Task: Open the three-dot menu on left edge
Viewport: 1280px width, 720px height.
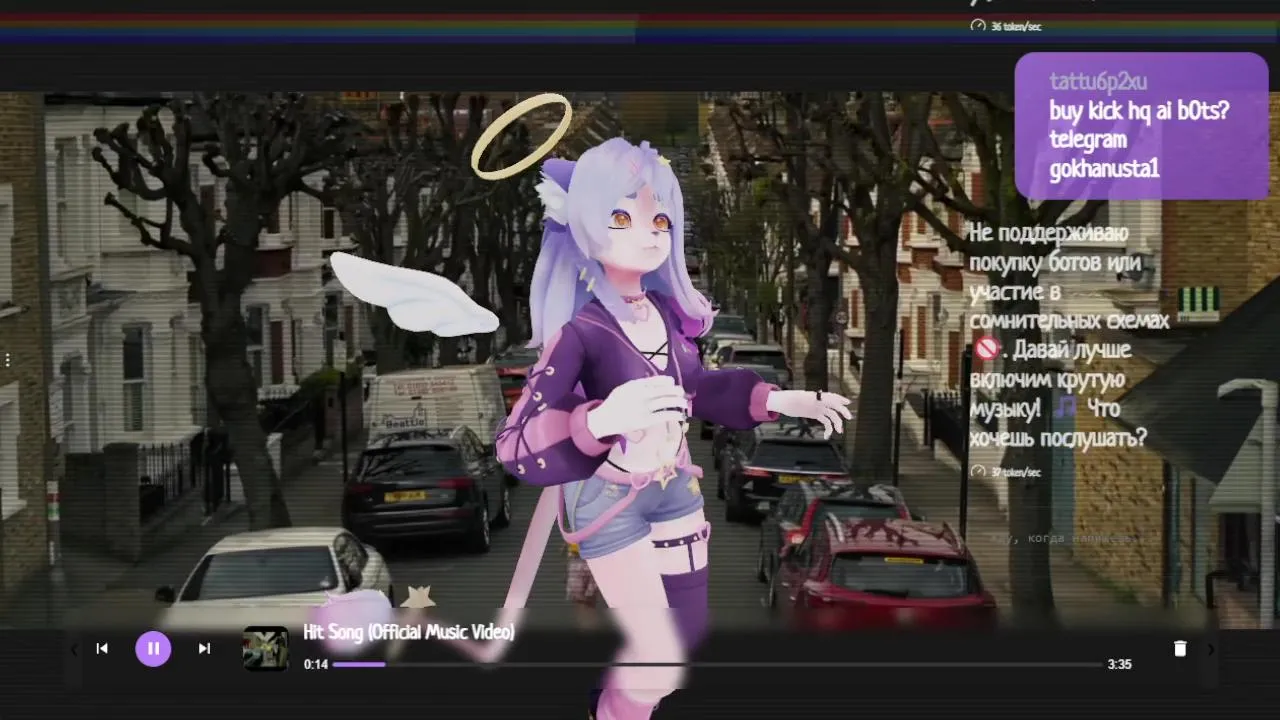Action: [x=7, y=359]
